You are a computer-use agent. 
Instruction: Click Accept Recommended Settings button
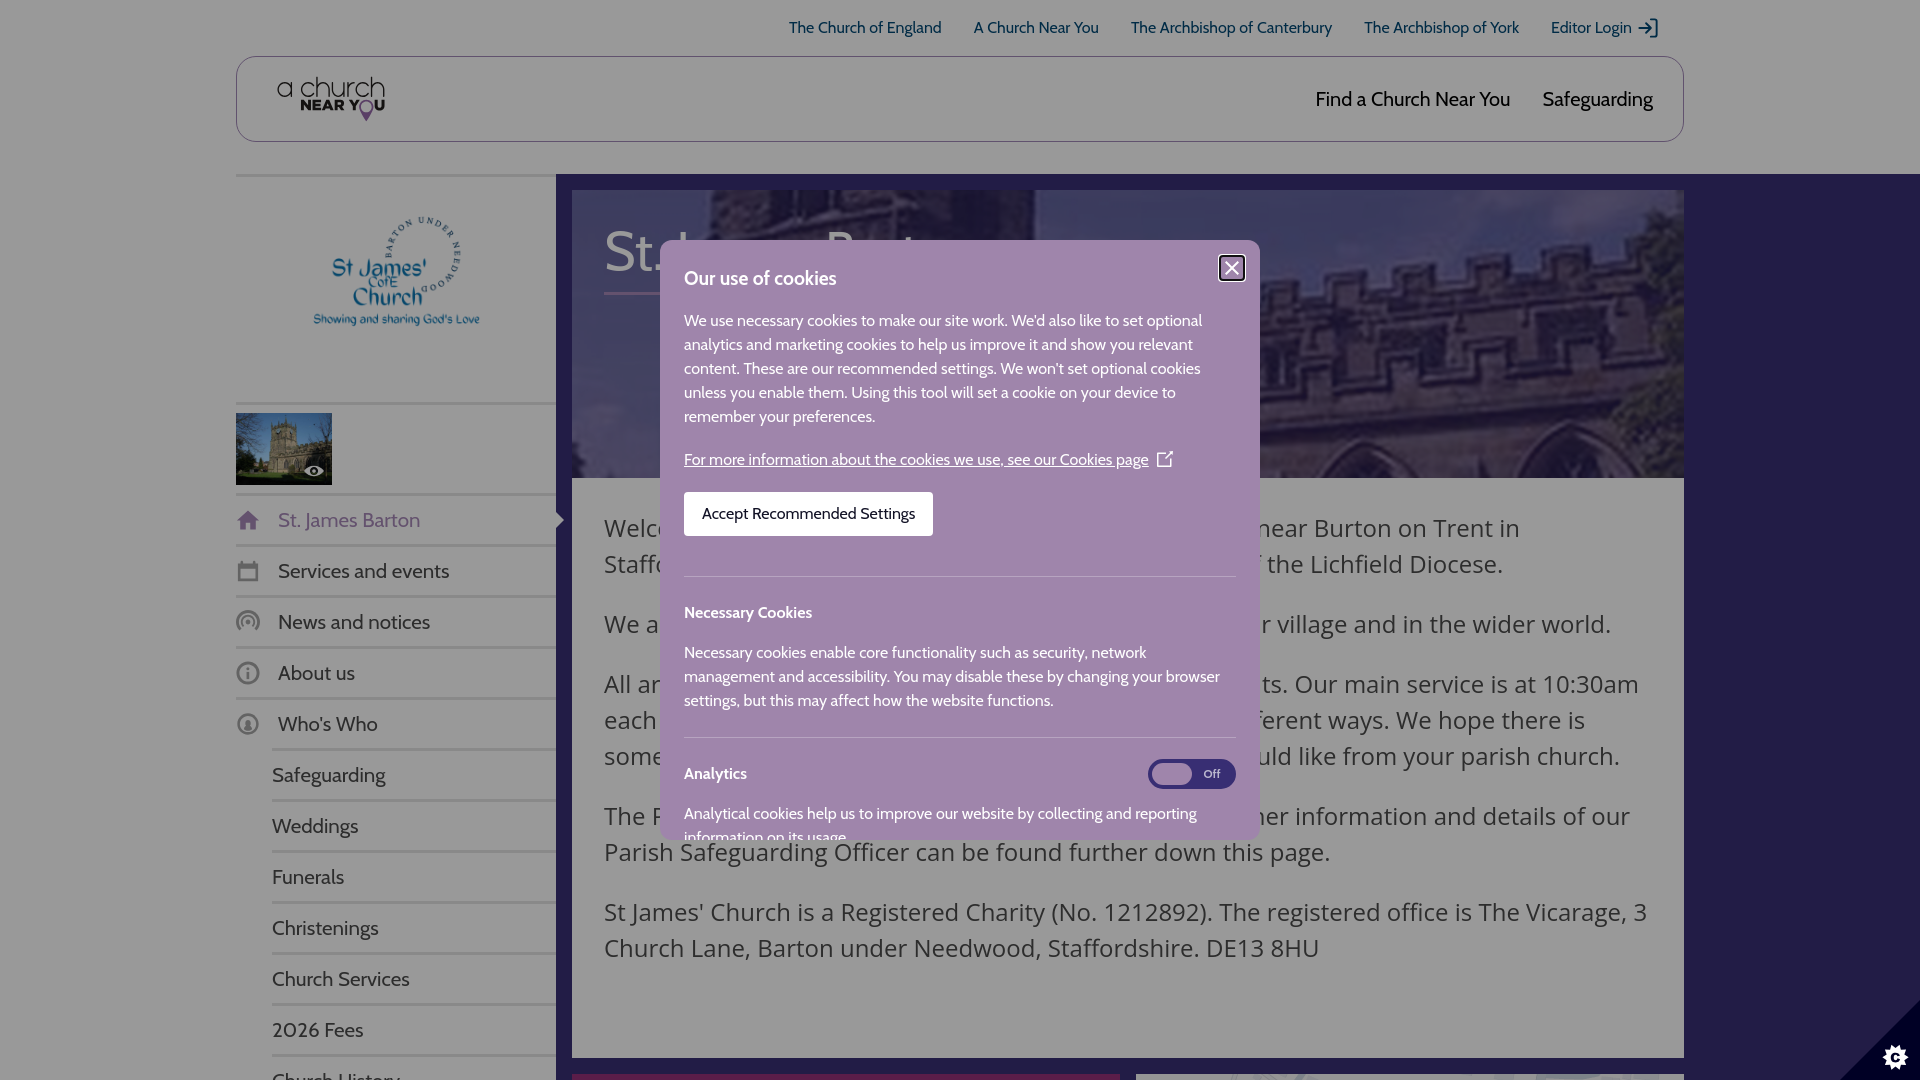(x=808, y=514)
